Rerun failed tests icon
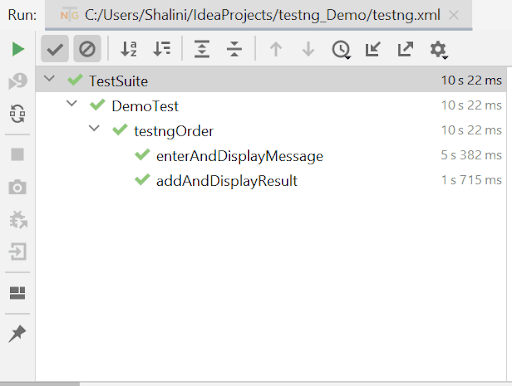 [18, 81]
